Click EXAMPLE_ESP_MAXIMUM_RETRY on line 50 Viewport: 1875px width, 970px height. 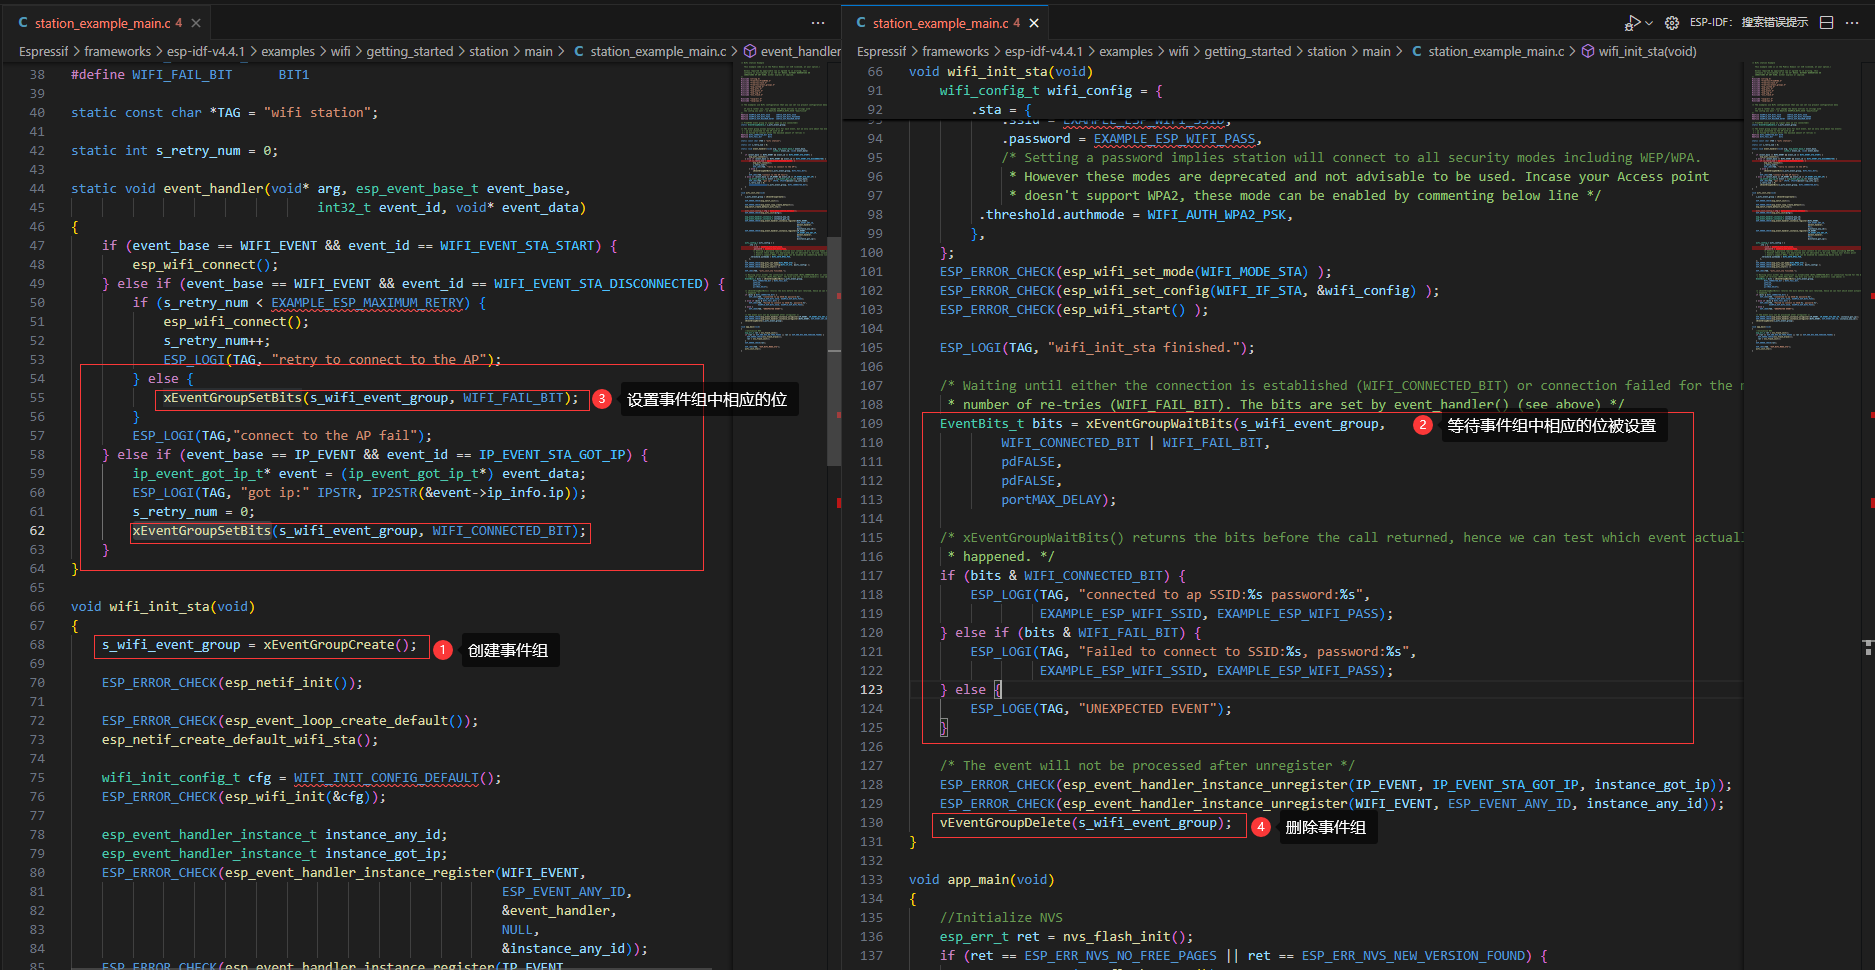click(x=367, y=303)
